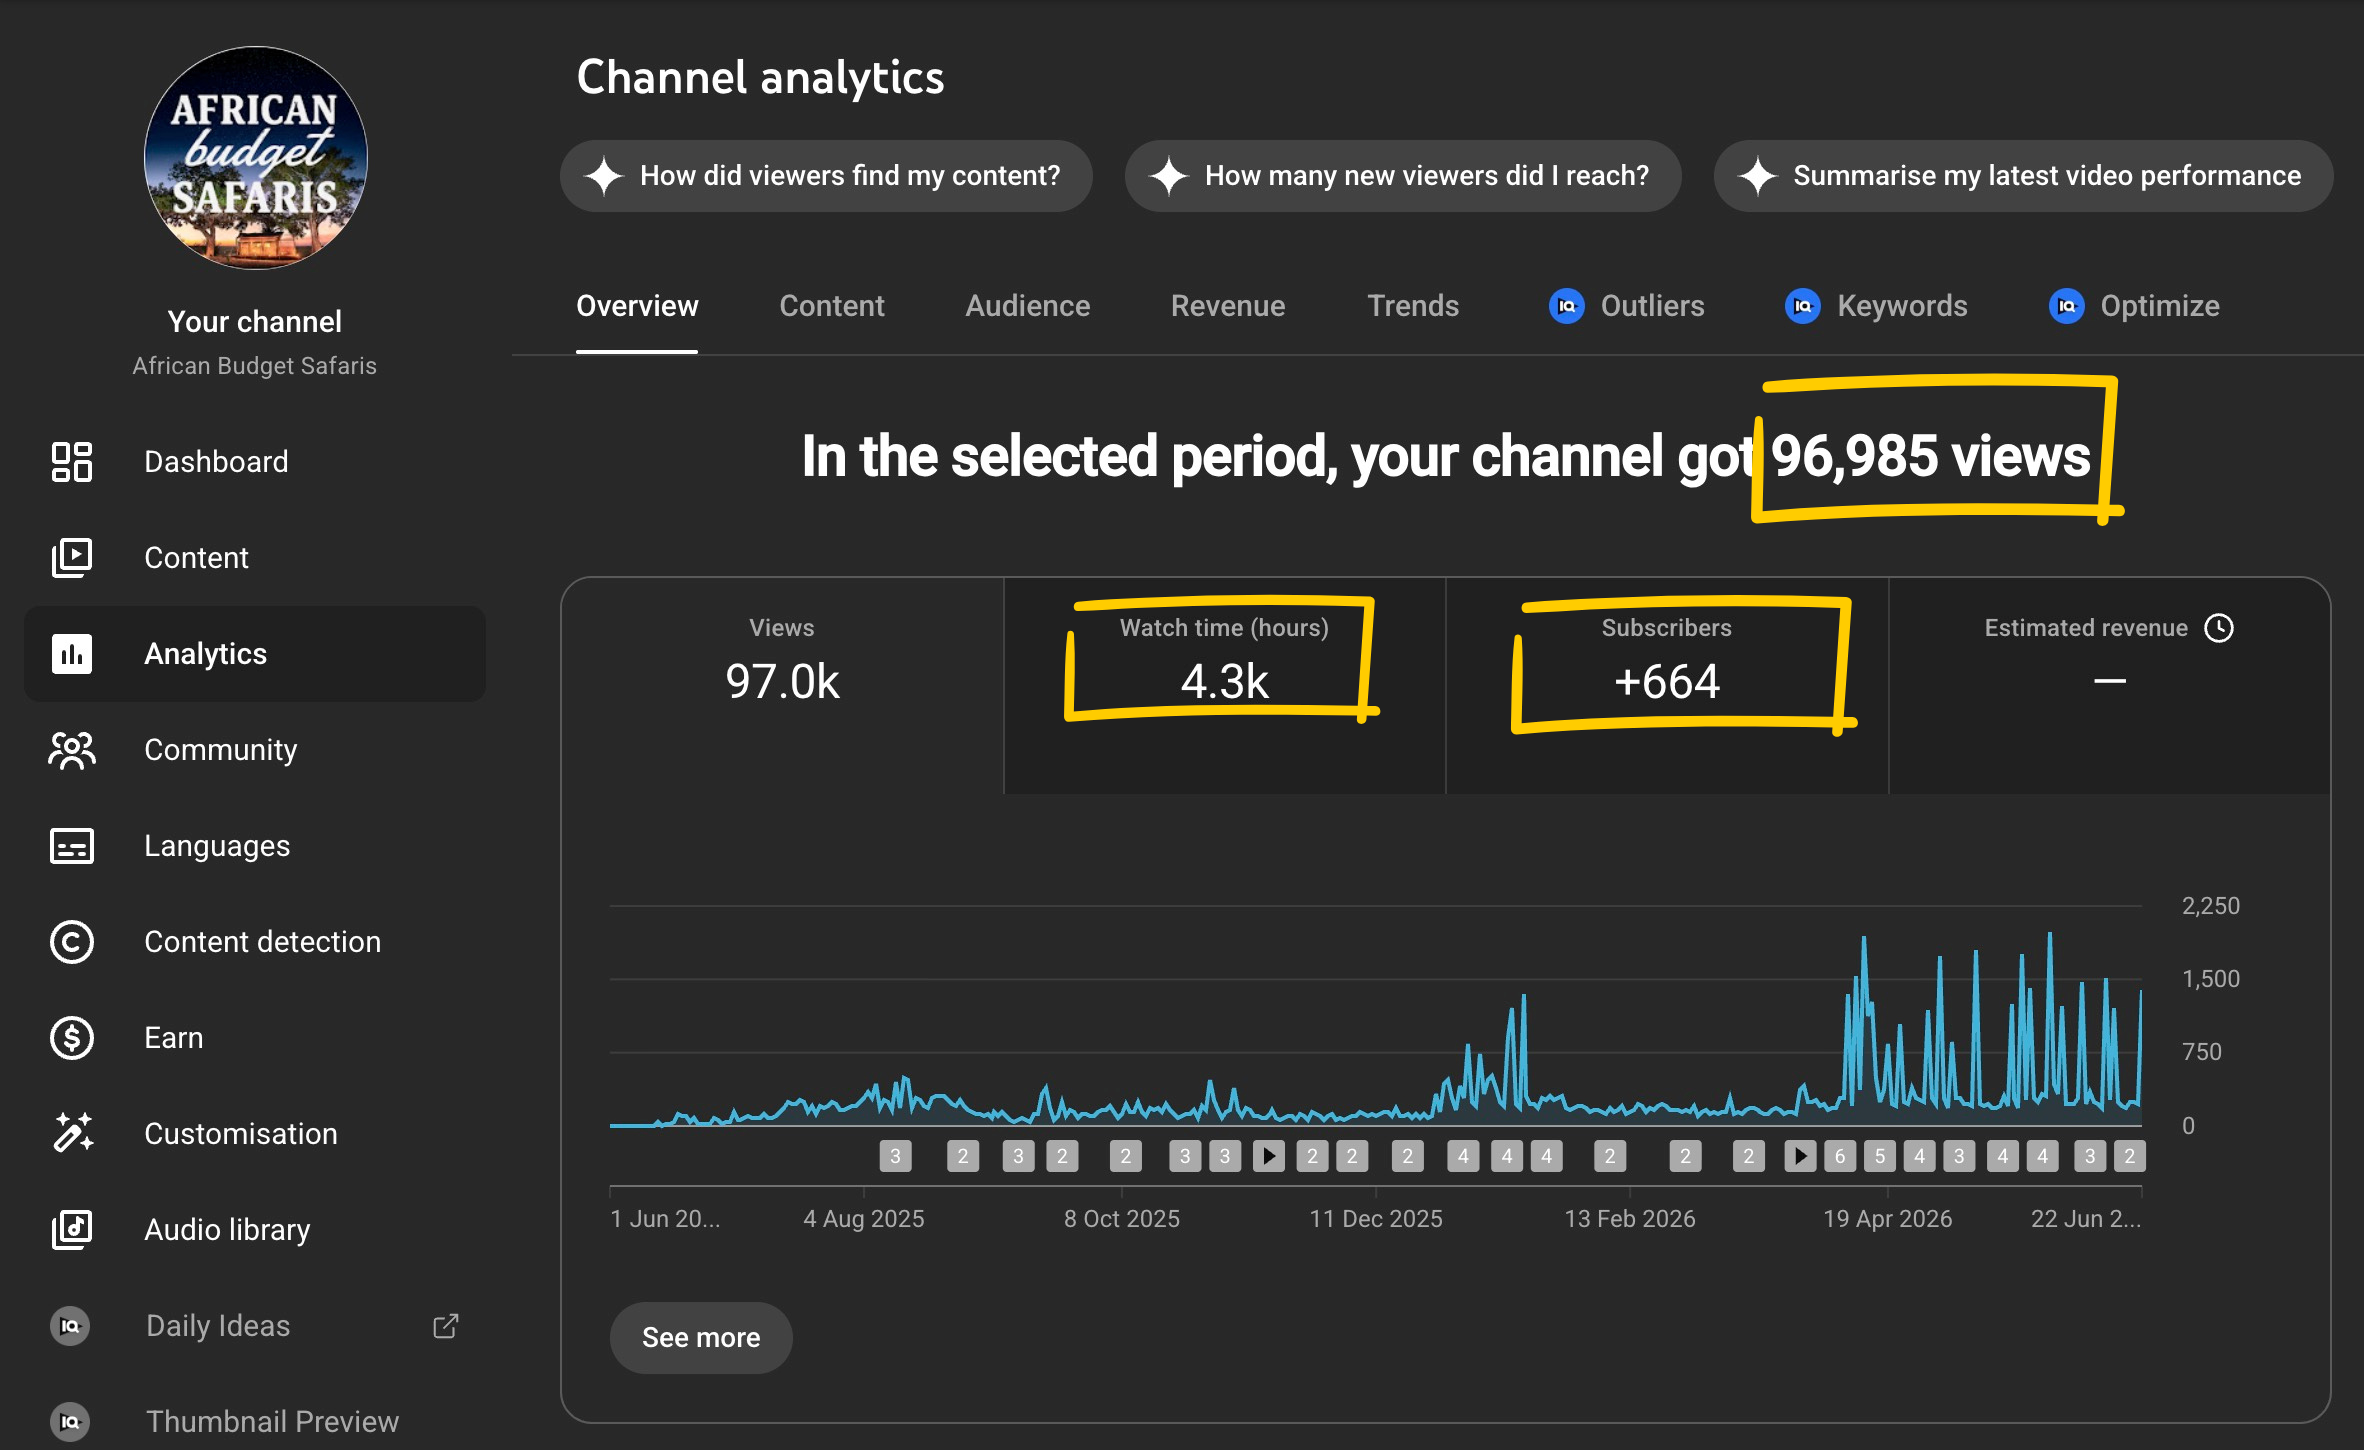The height and width of the screenshot is (1450, 2364).
Task: Click the Content video stack icon
Action: (x=72, y=558)
